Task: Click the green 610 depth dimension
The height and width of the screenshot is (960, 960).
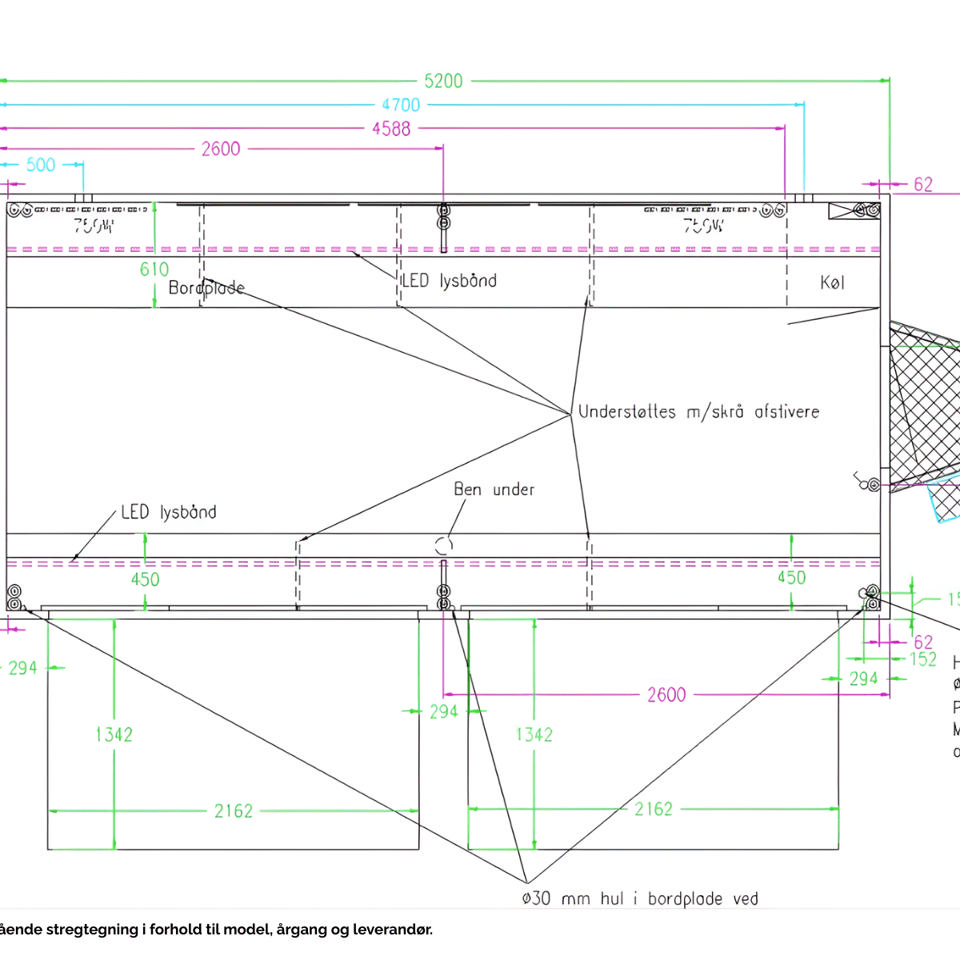Action: pyautogui.click(x=154, y=269)
